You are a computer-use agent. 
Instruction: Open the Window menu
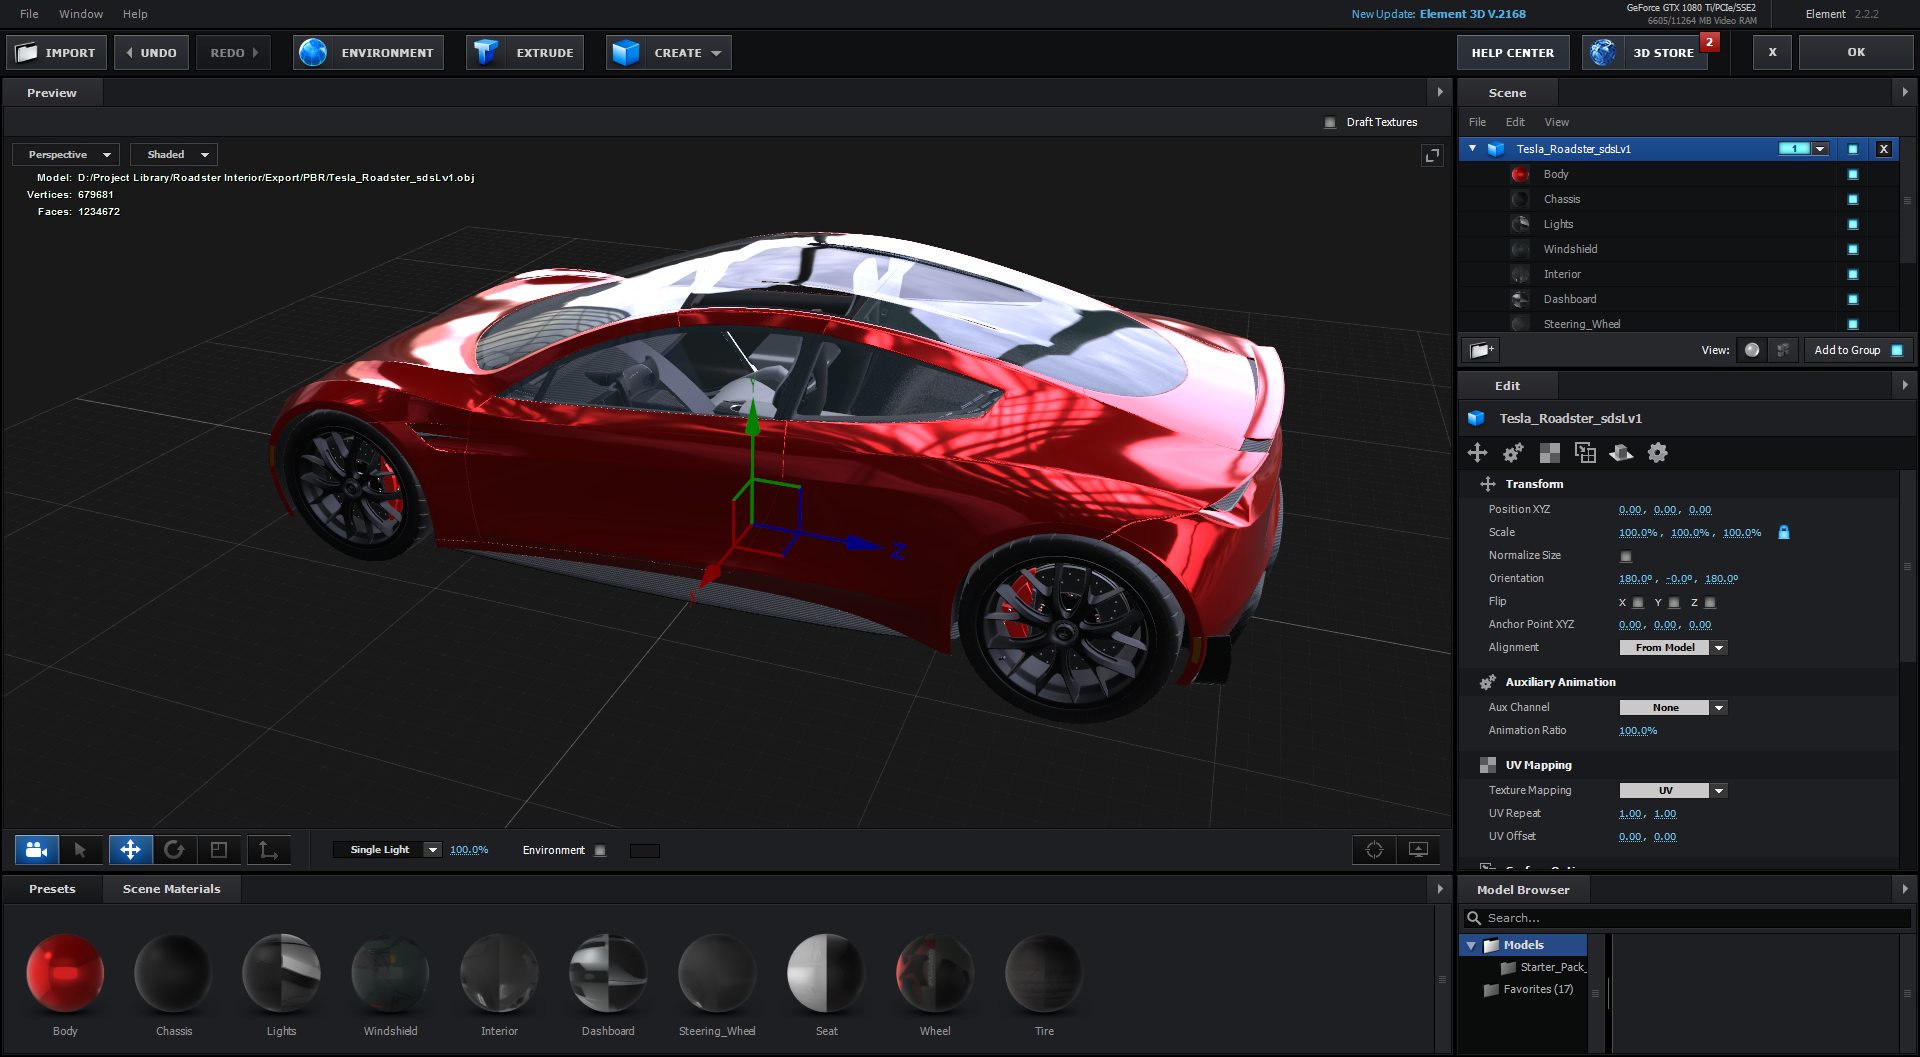pos(81,14)
